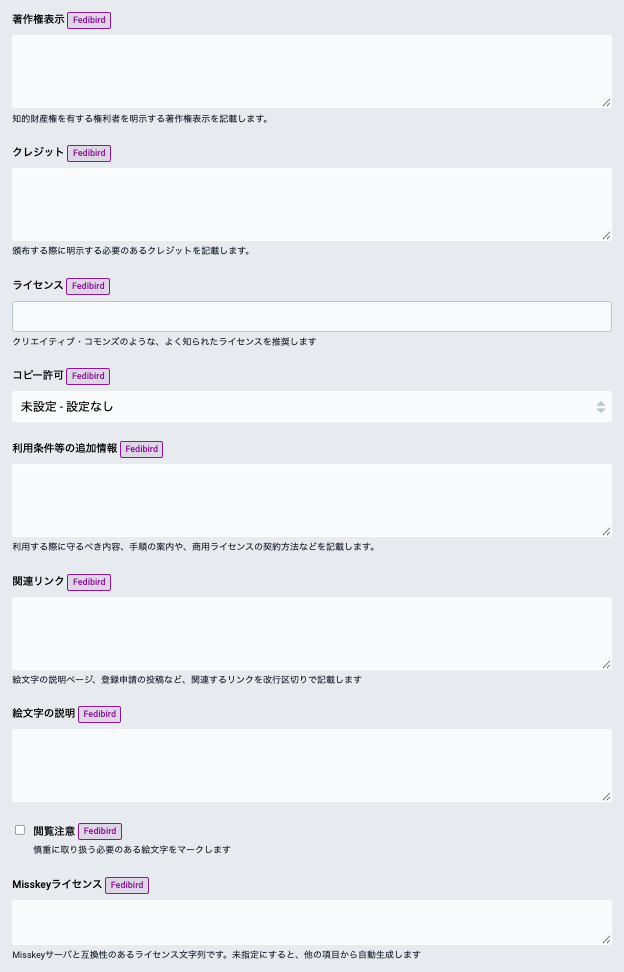Click the Misskeyライセンス text area
The image size is (624, 972).
[312, 922]
